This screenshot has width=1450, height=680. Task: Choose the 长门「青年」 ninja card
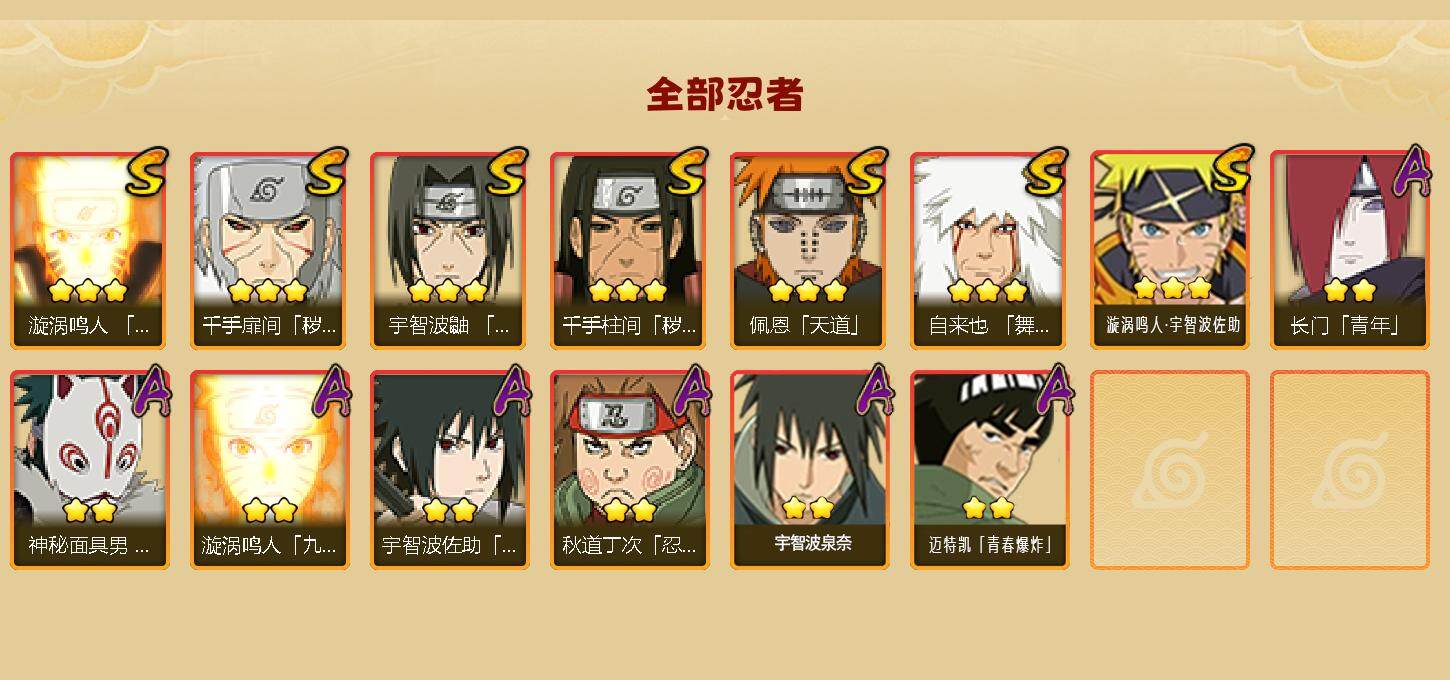[1349, 250]
